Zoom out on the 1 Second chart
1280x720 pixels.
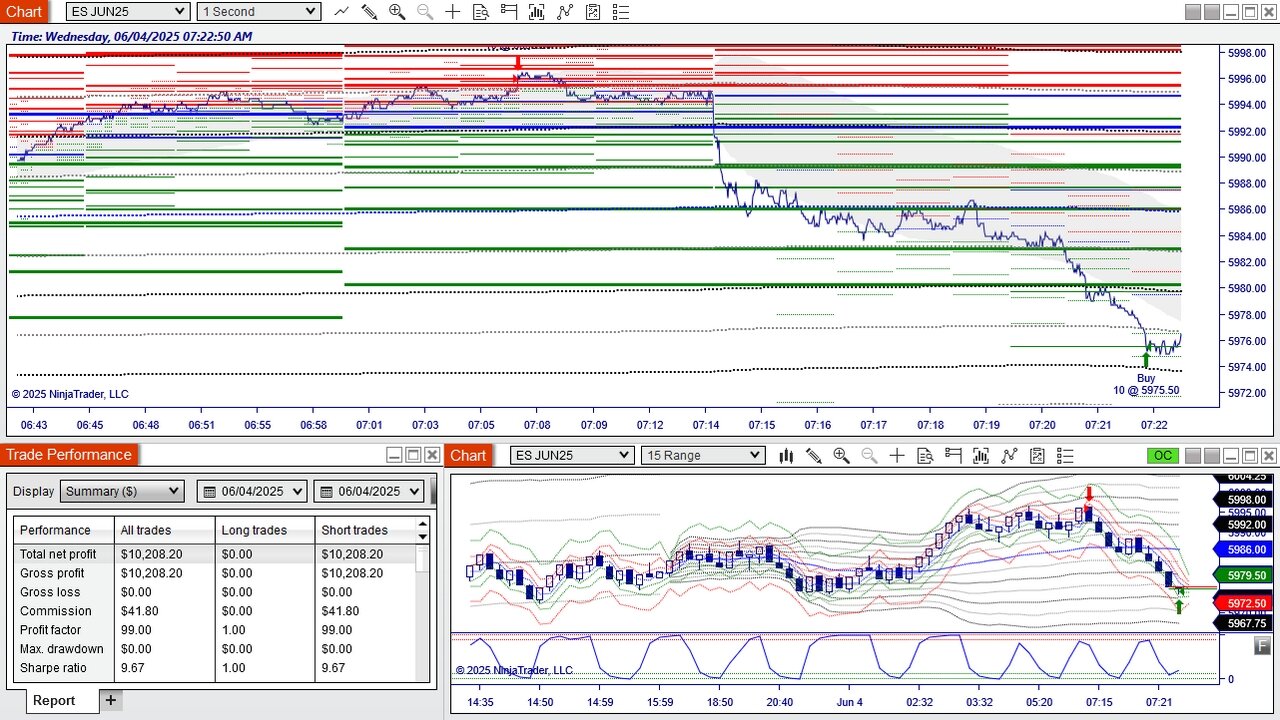pos(425,12)
